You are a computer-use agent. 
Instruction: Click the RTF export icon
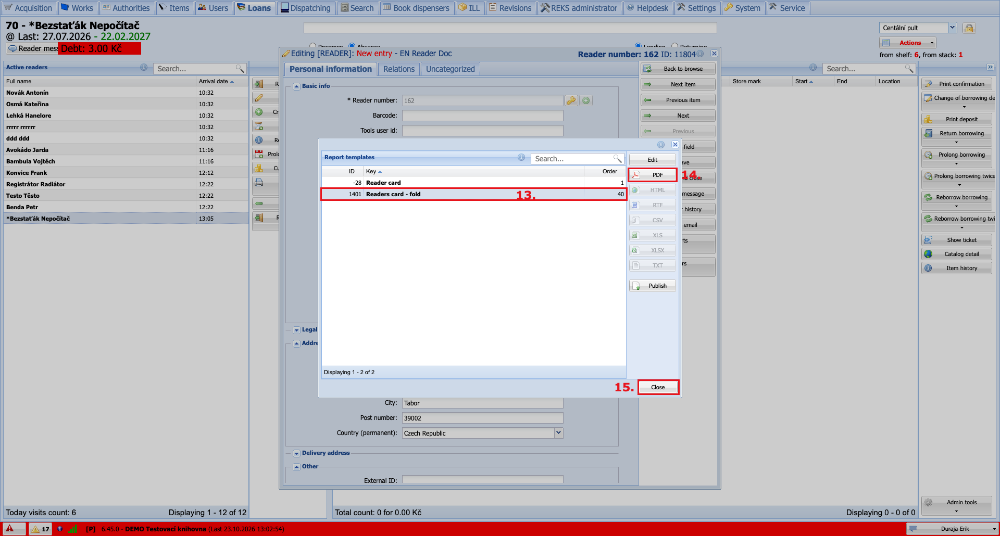coord(635,205)
